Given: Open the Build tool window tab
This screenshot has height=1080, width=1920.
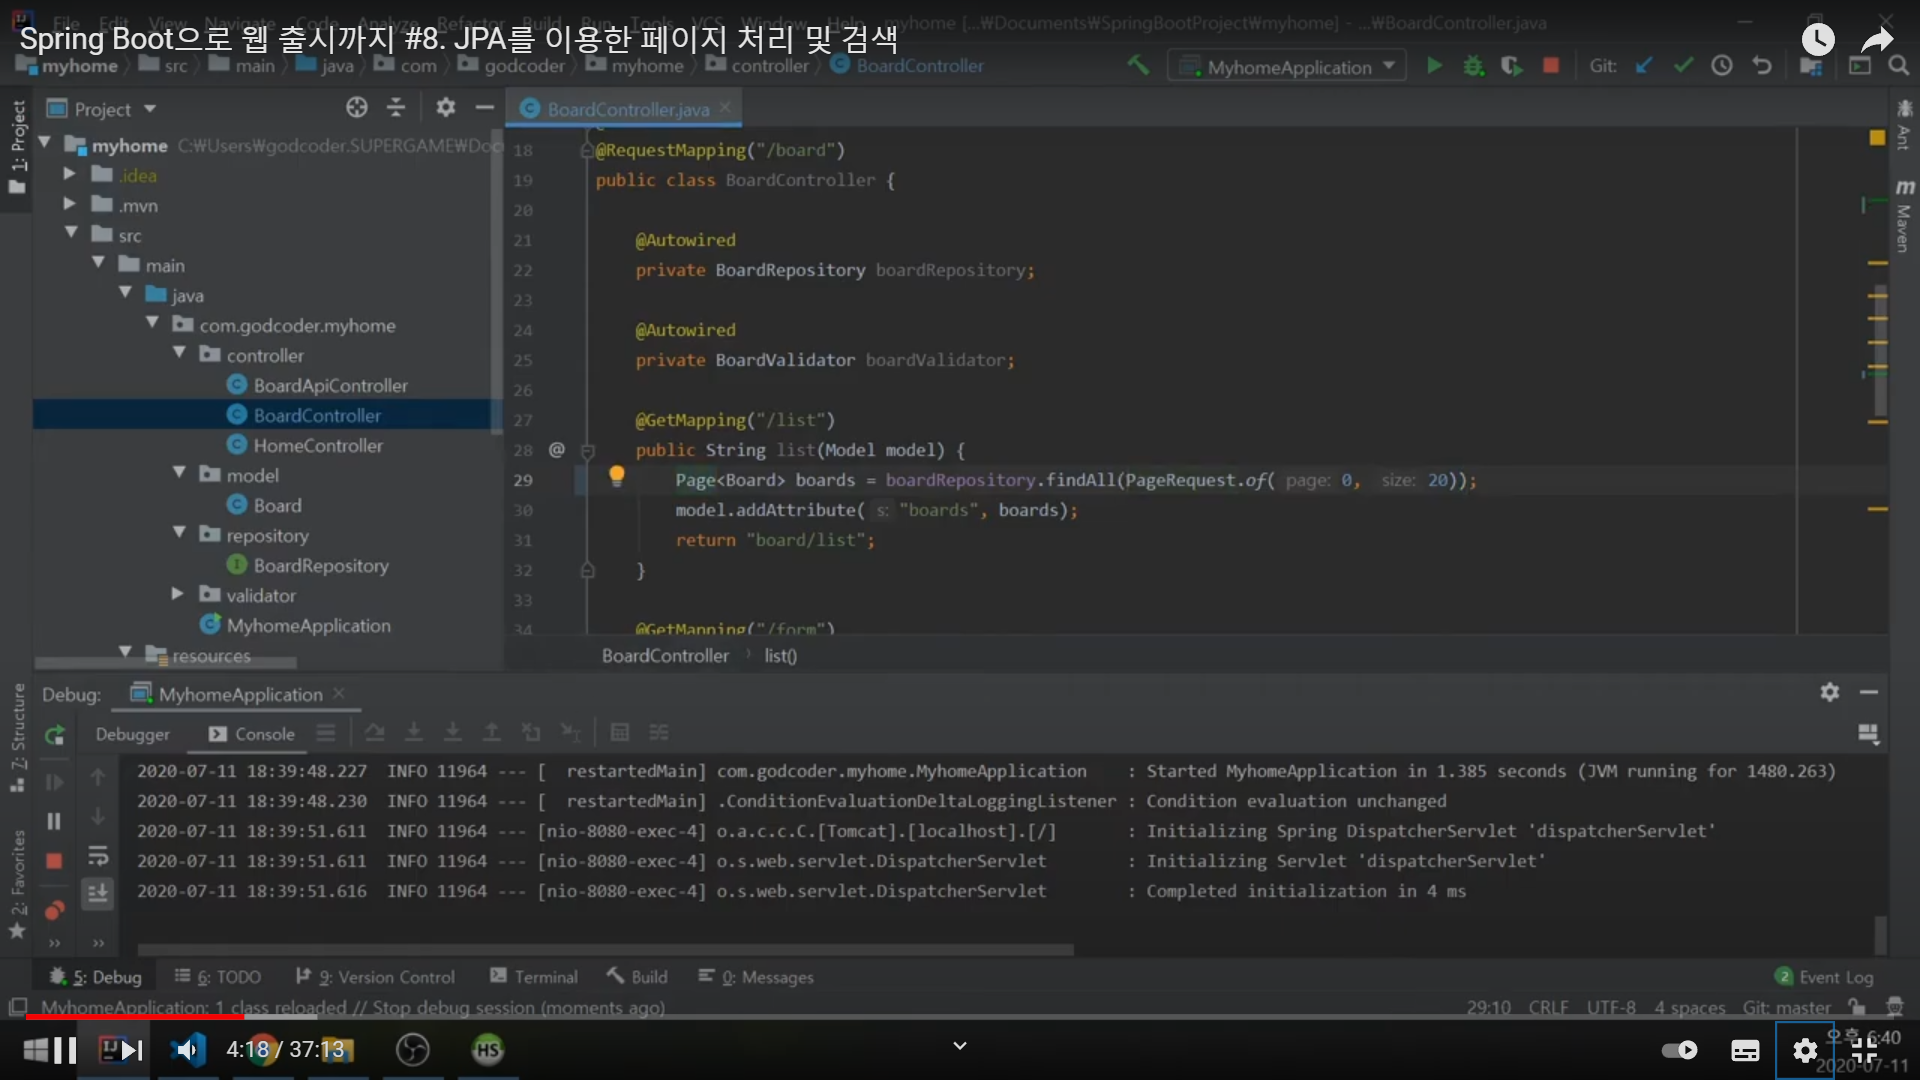Looking at the screenshot, I should (637, 977).
